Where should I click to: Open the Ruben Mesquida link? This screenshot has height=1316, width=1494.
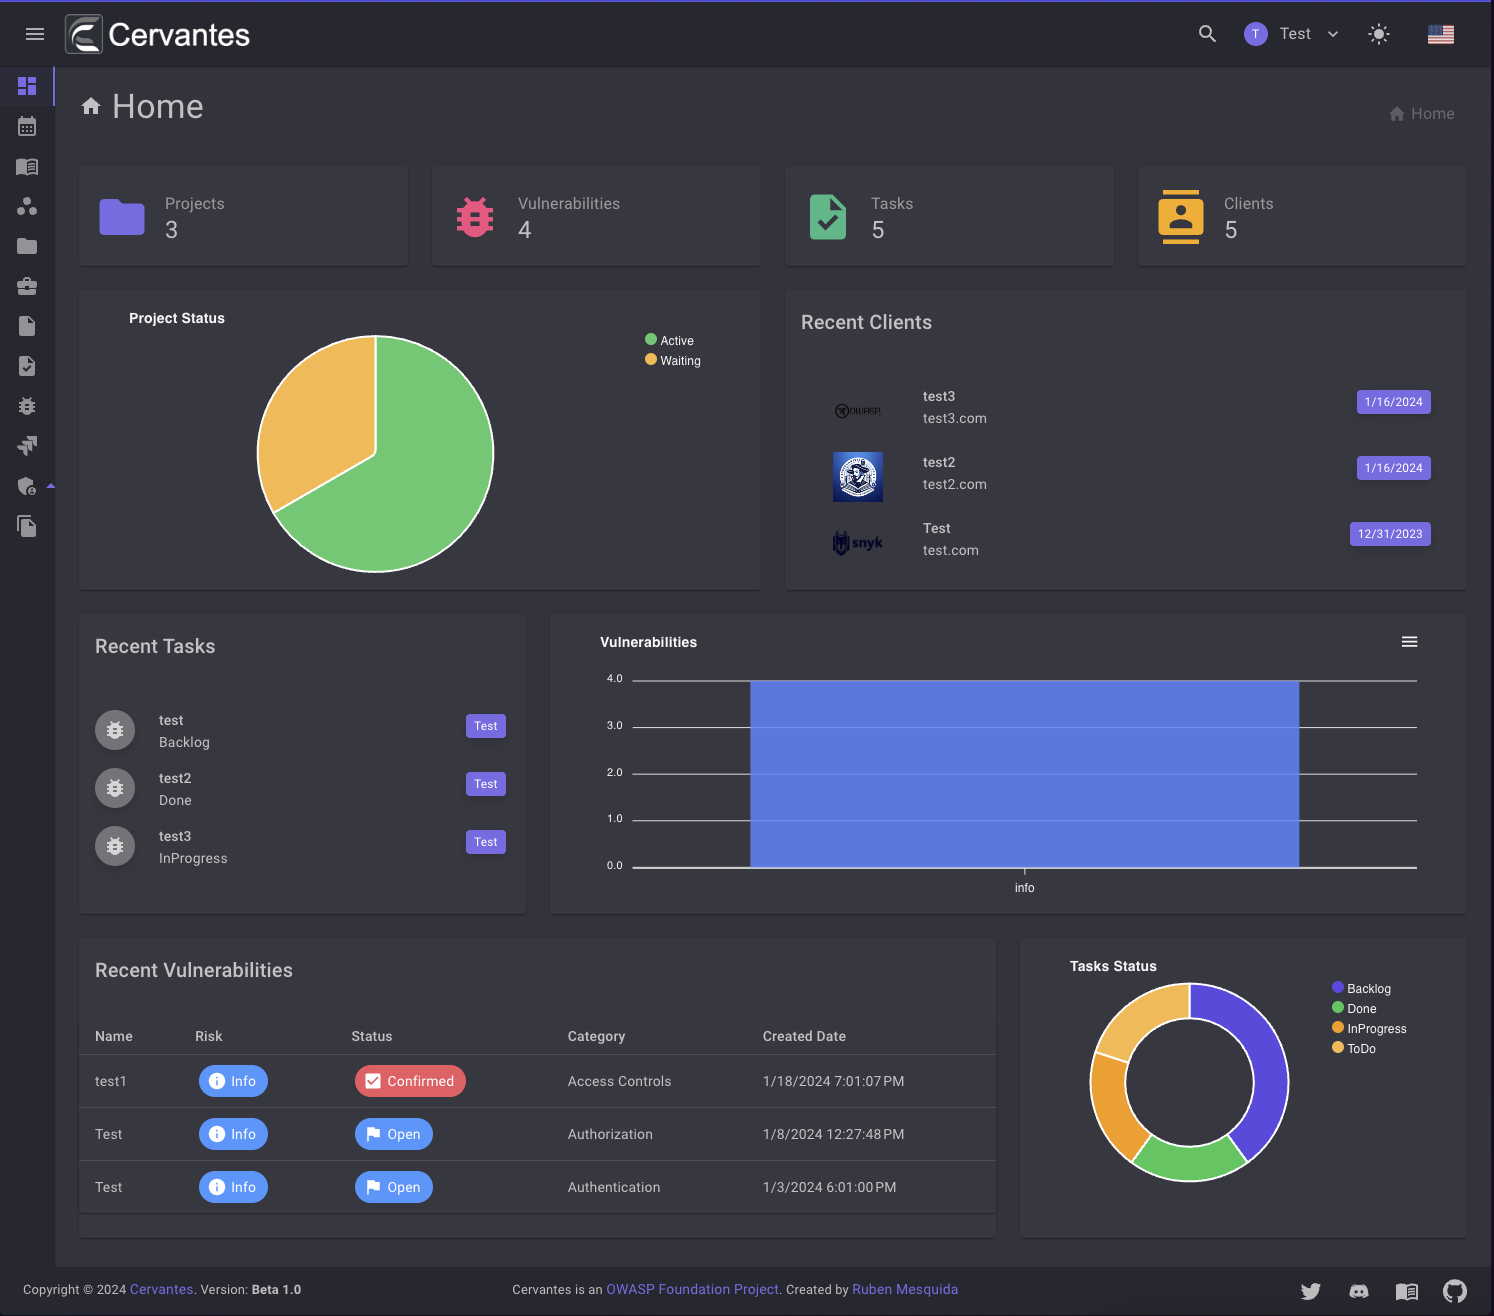tap(905, 1289)
